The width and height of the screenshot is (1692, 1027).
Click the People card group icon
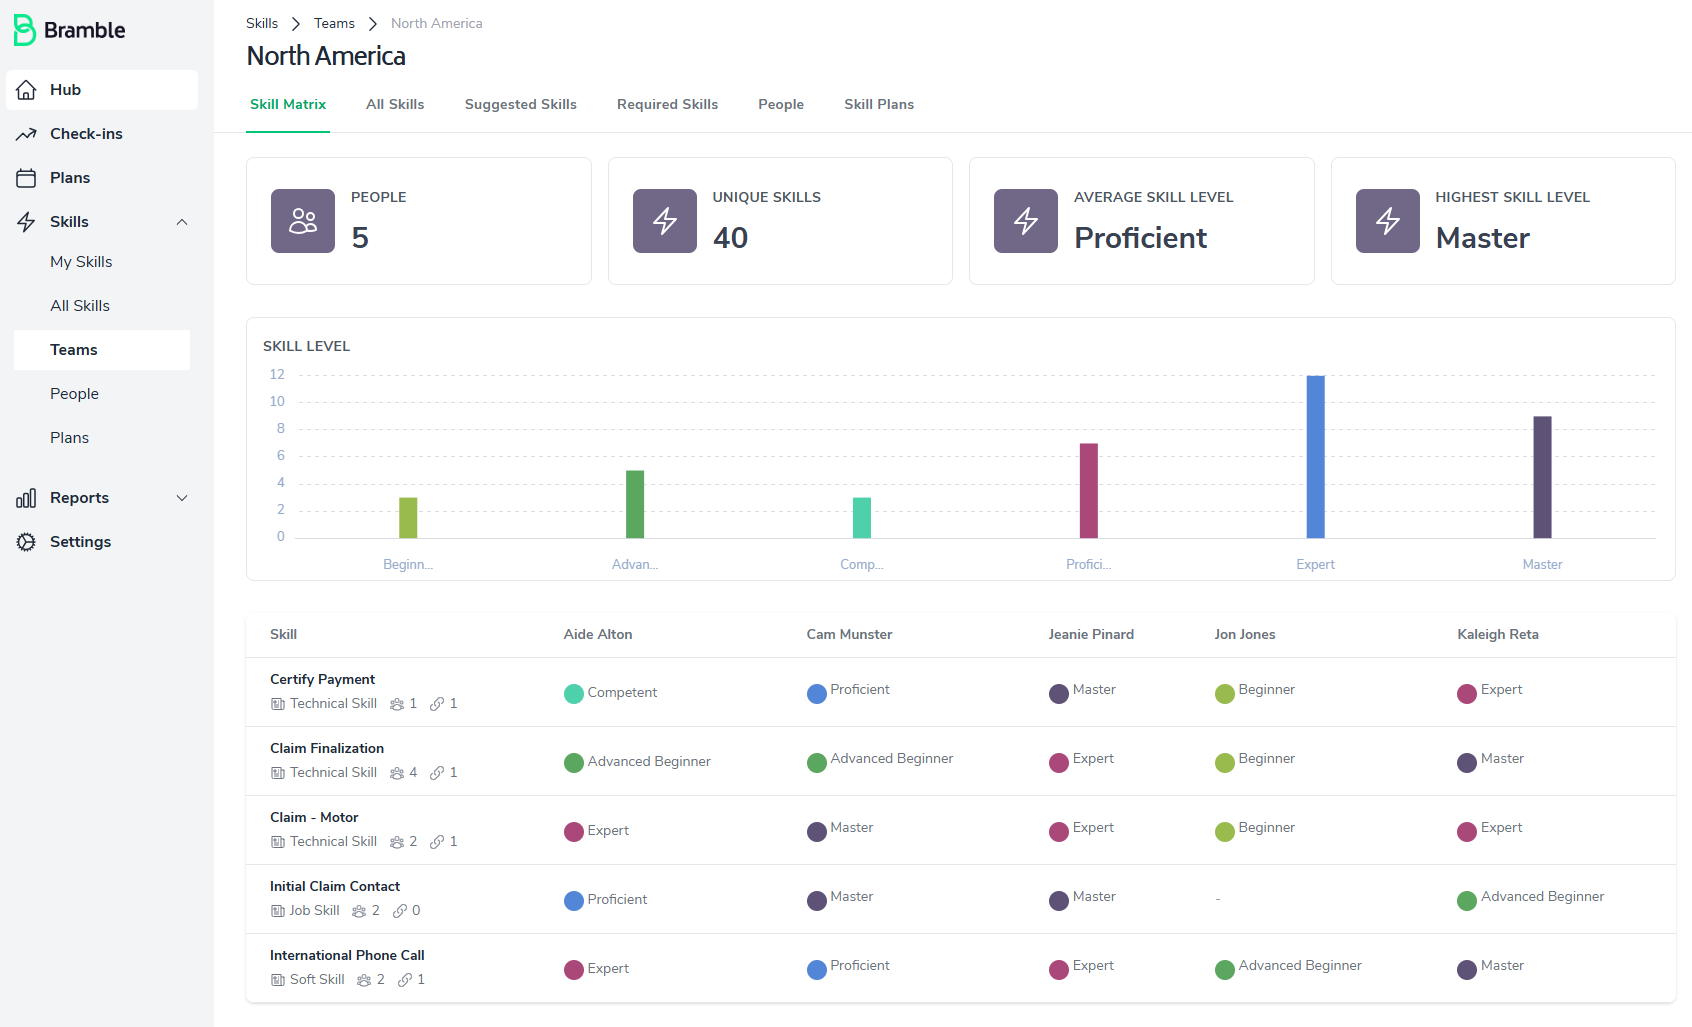click(x=303, y=221)
